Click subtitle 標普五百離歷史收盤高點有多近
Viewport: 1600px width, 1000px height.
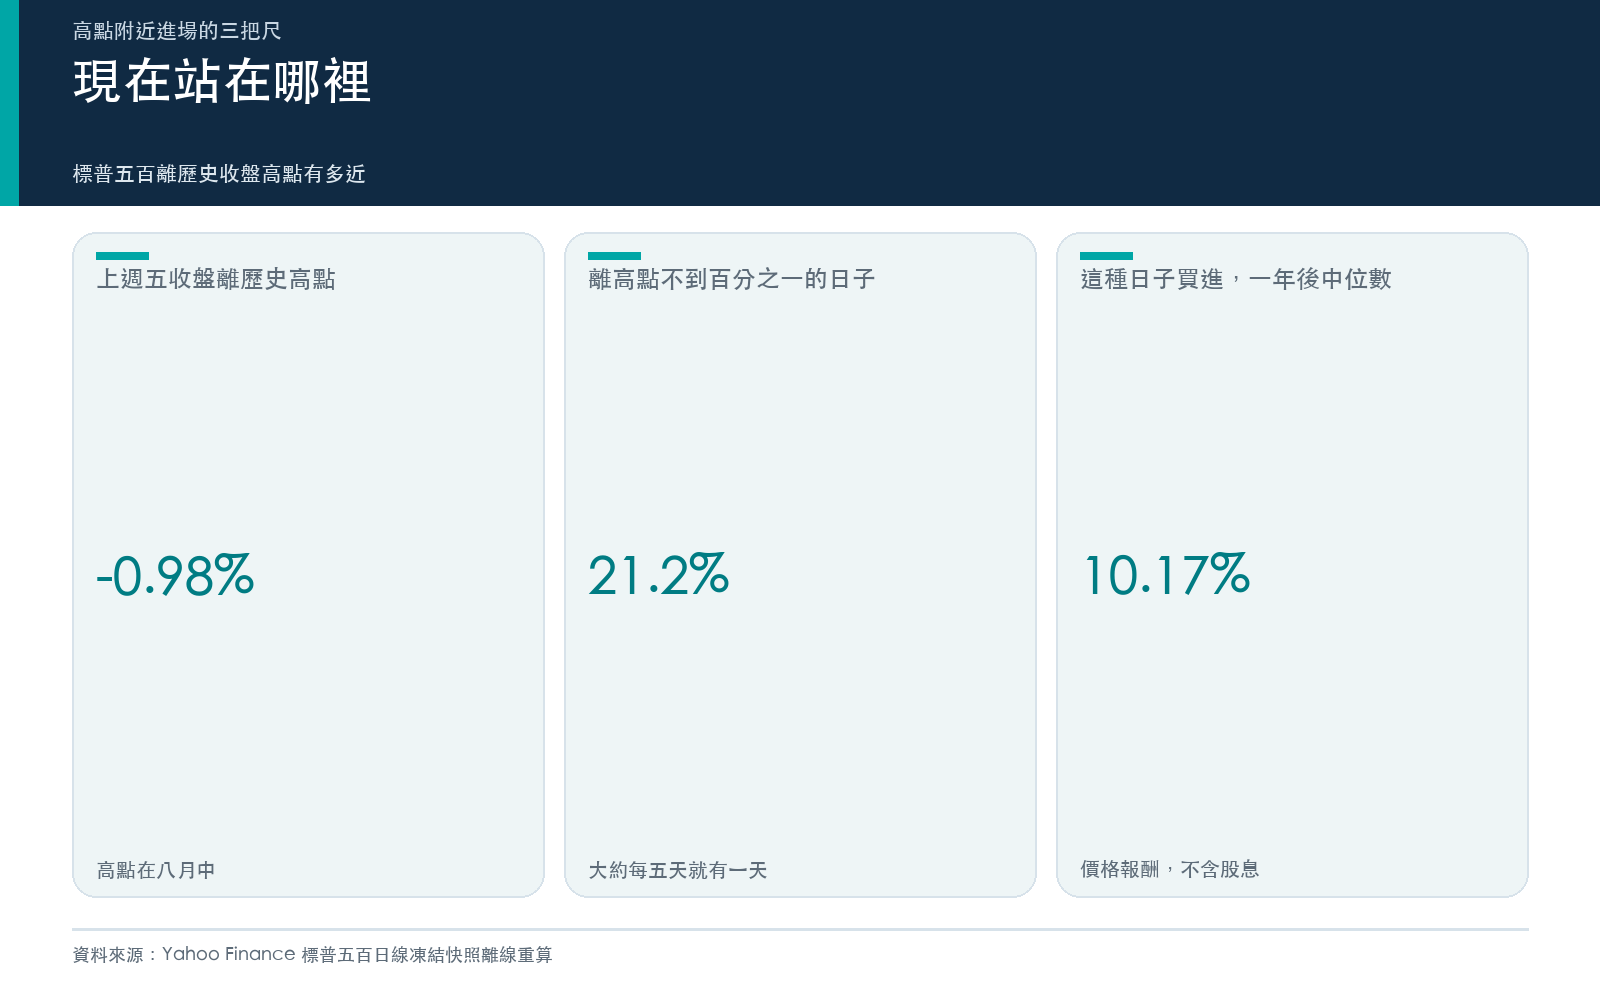(x=219, y=174)
